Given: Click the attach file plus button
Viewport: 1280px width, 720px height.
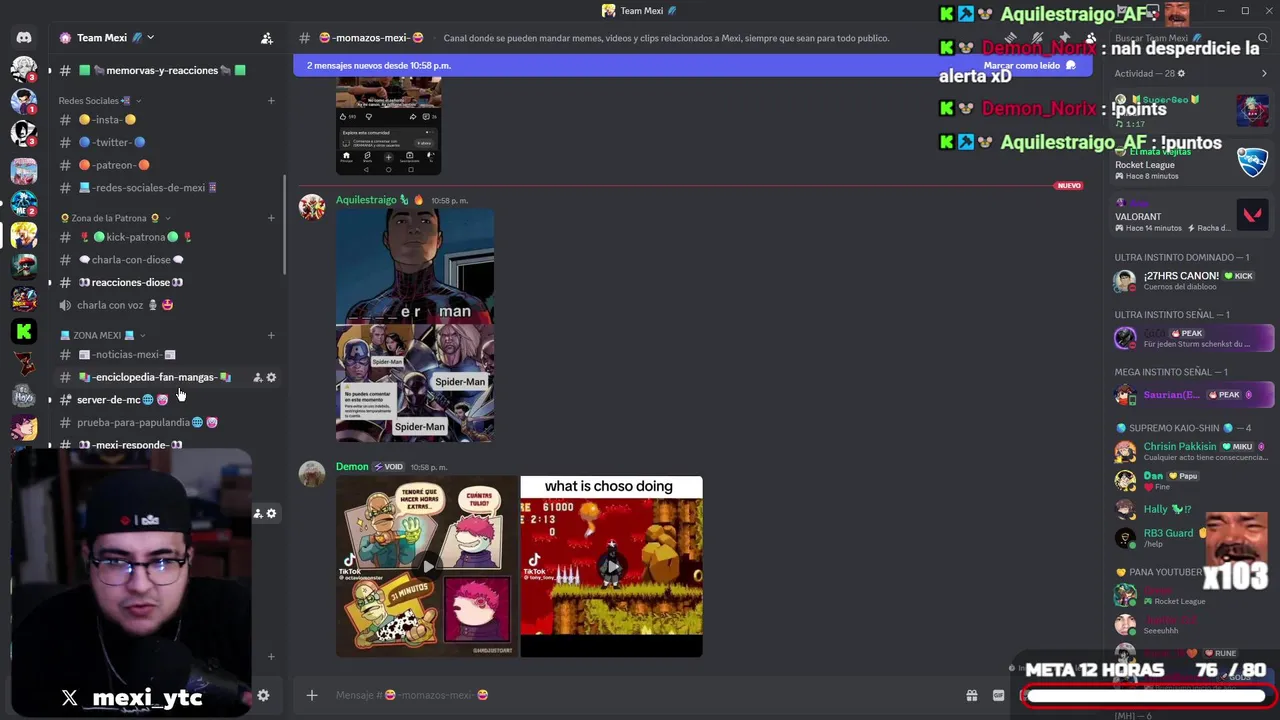Looking at the screenshot, I should (x=312, y=695).
